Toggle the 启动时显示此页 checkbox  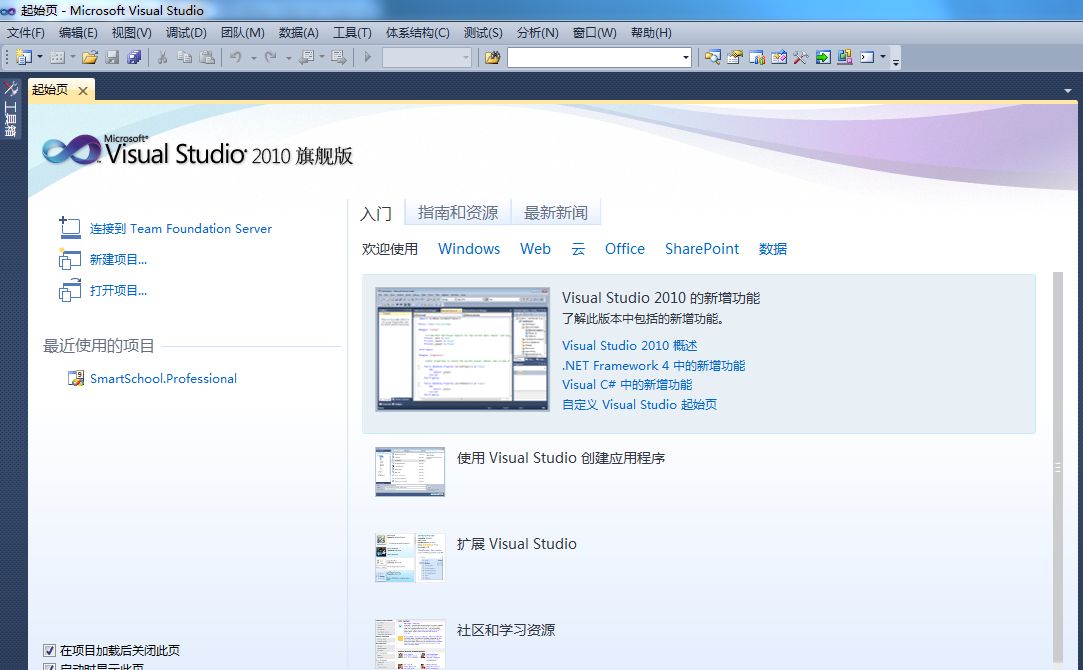pyautogui.click(x=49, y=666)
